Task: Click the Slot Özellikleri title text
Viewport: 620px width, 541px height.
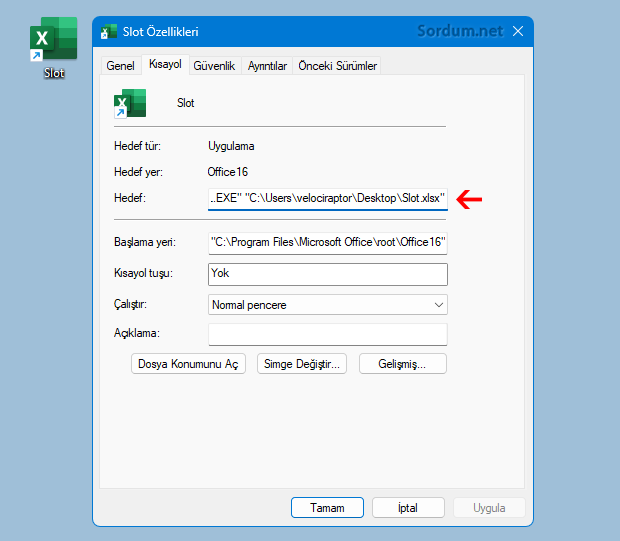Action: pos(160,32)
